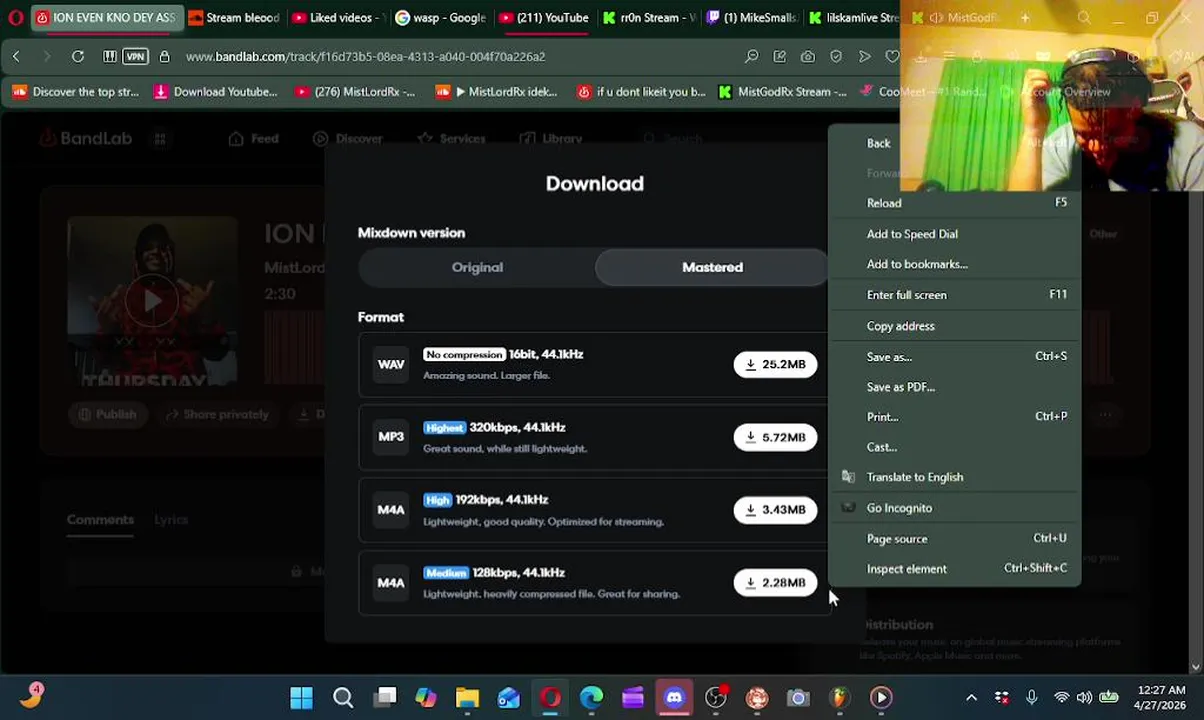This screenshot has height=720, width=1204.
Task: Open Discord from the taskbar
Action: (674, 698)
